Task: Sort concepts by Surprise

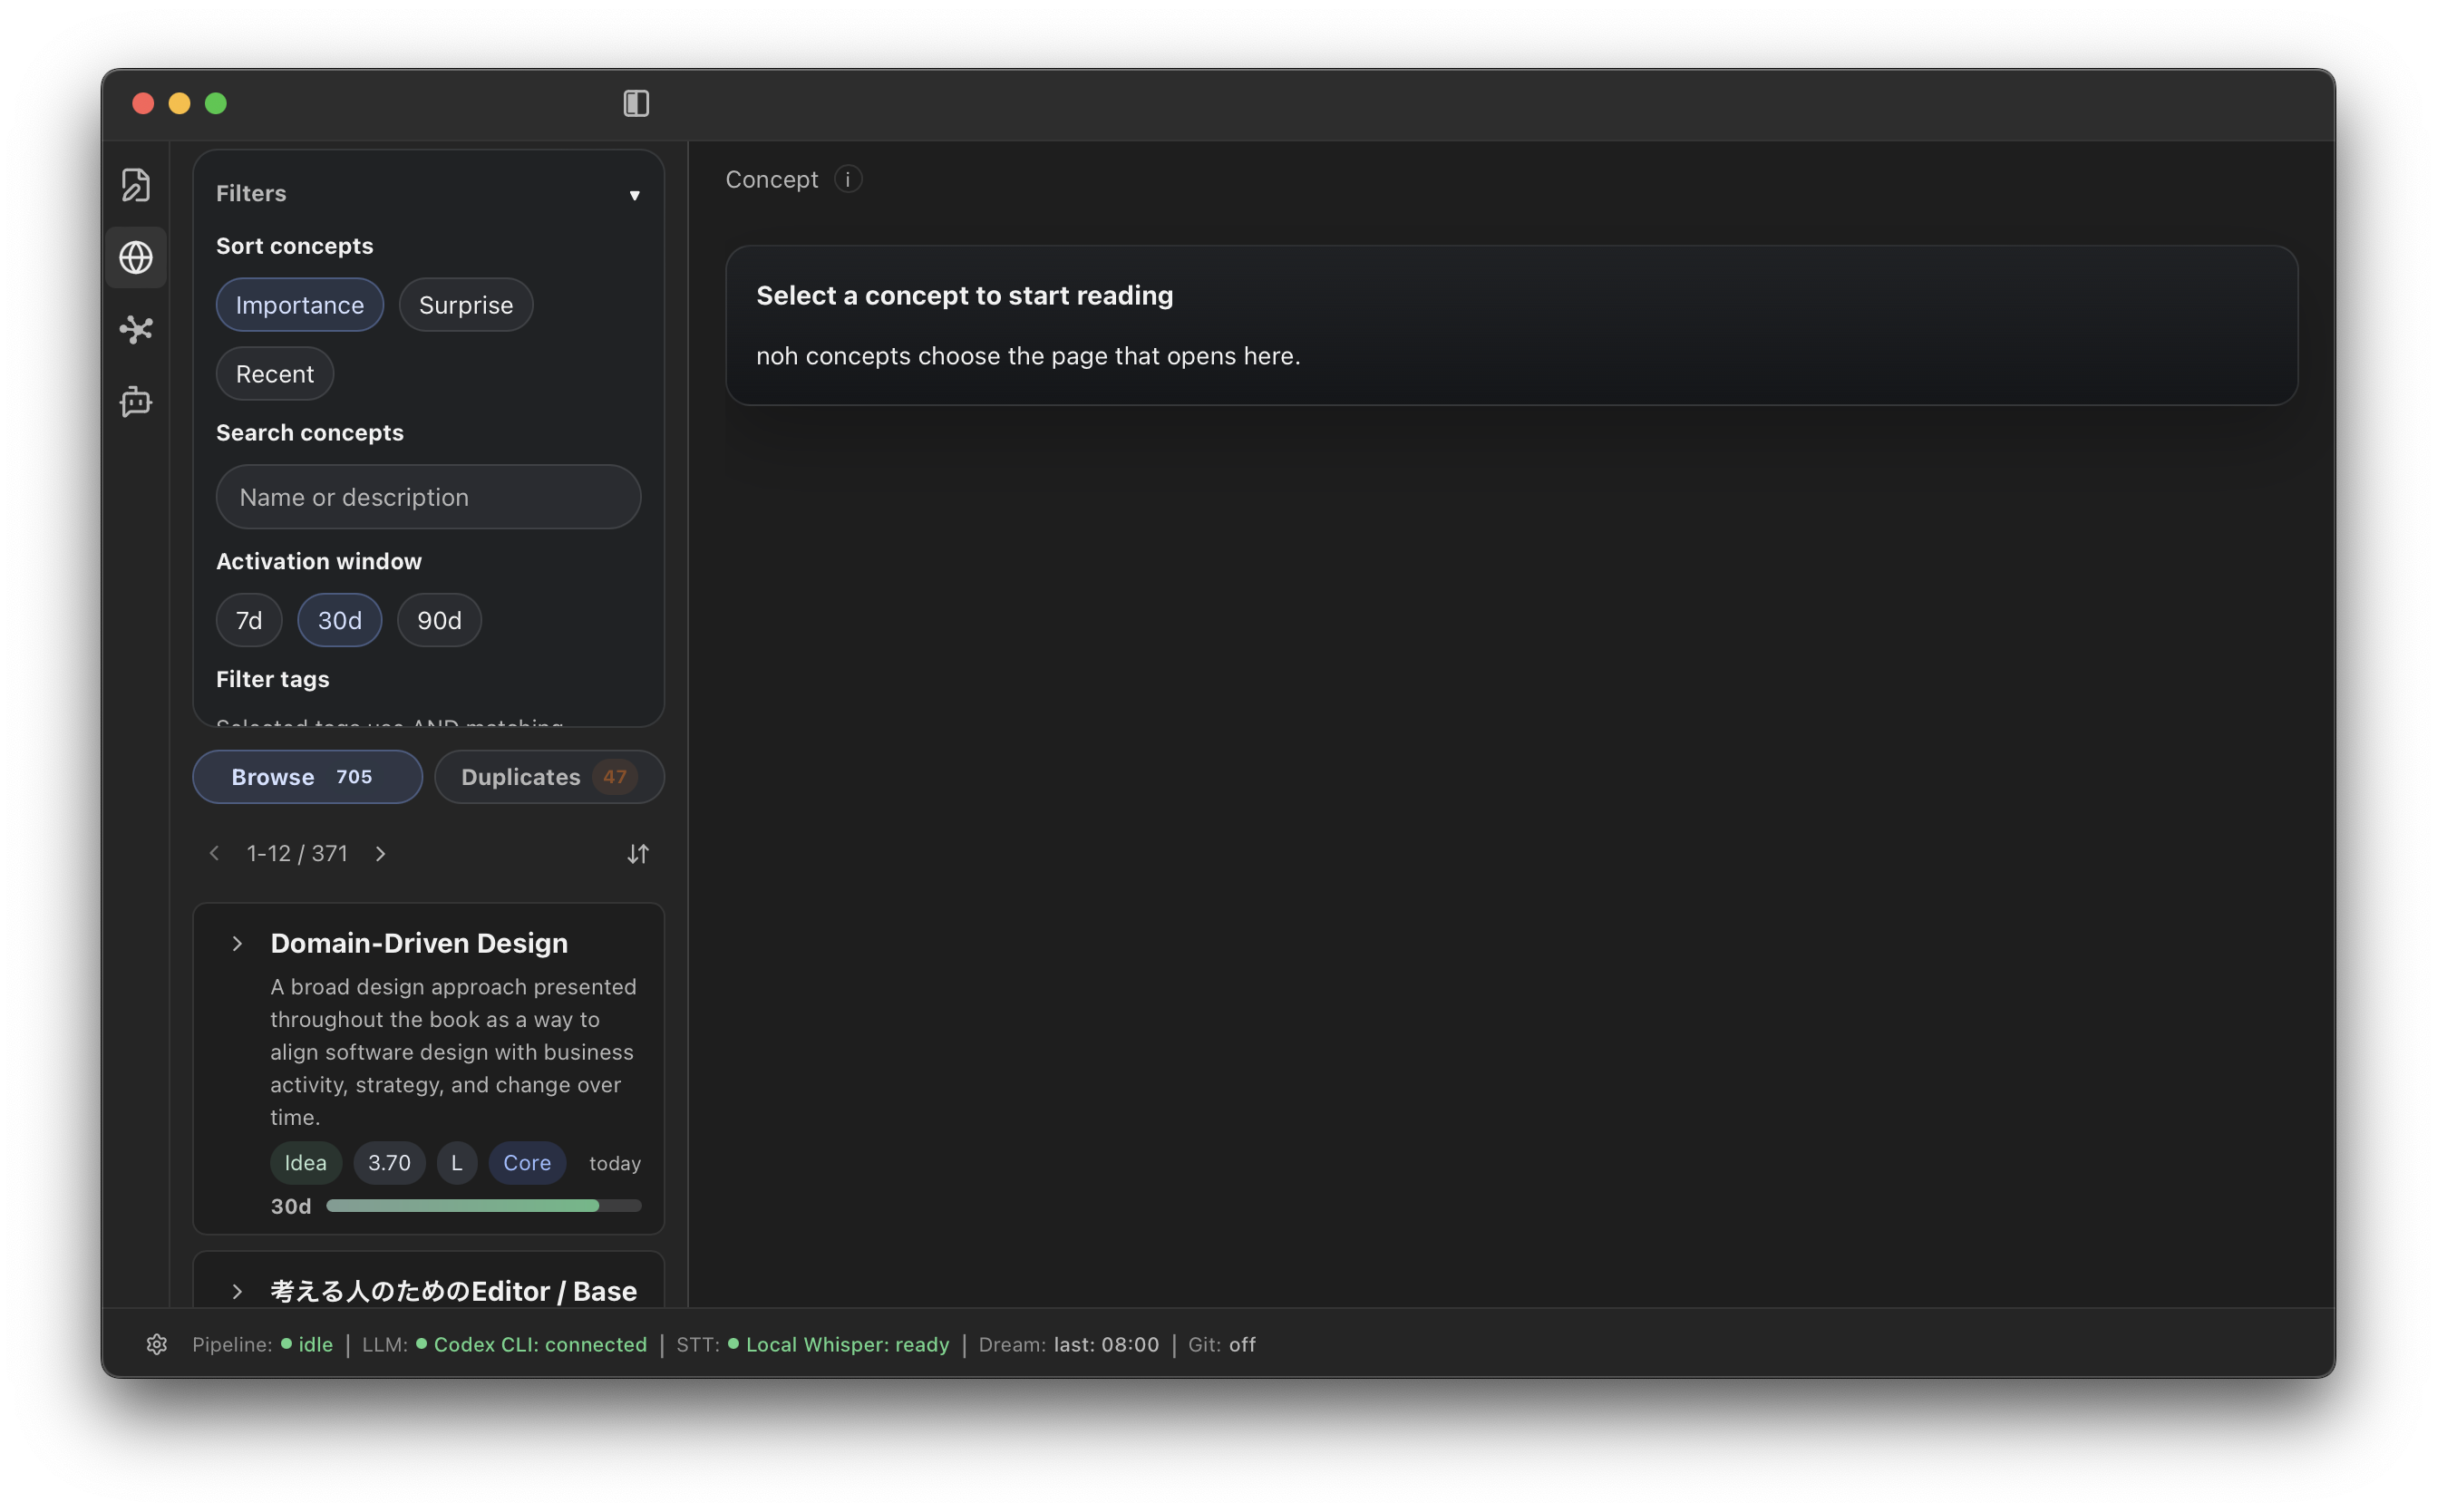Action: coord(466,305)
